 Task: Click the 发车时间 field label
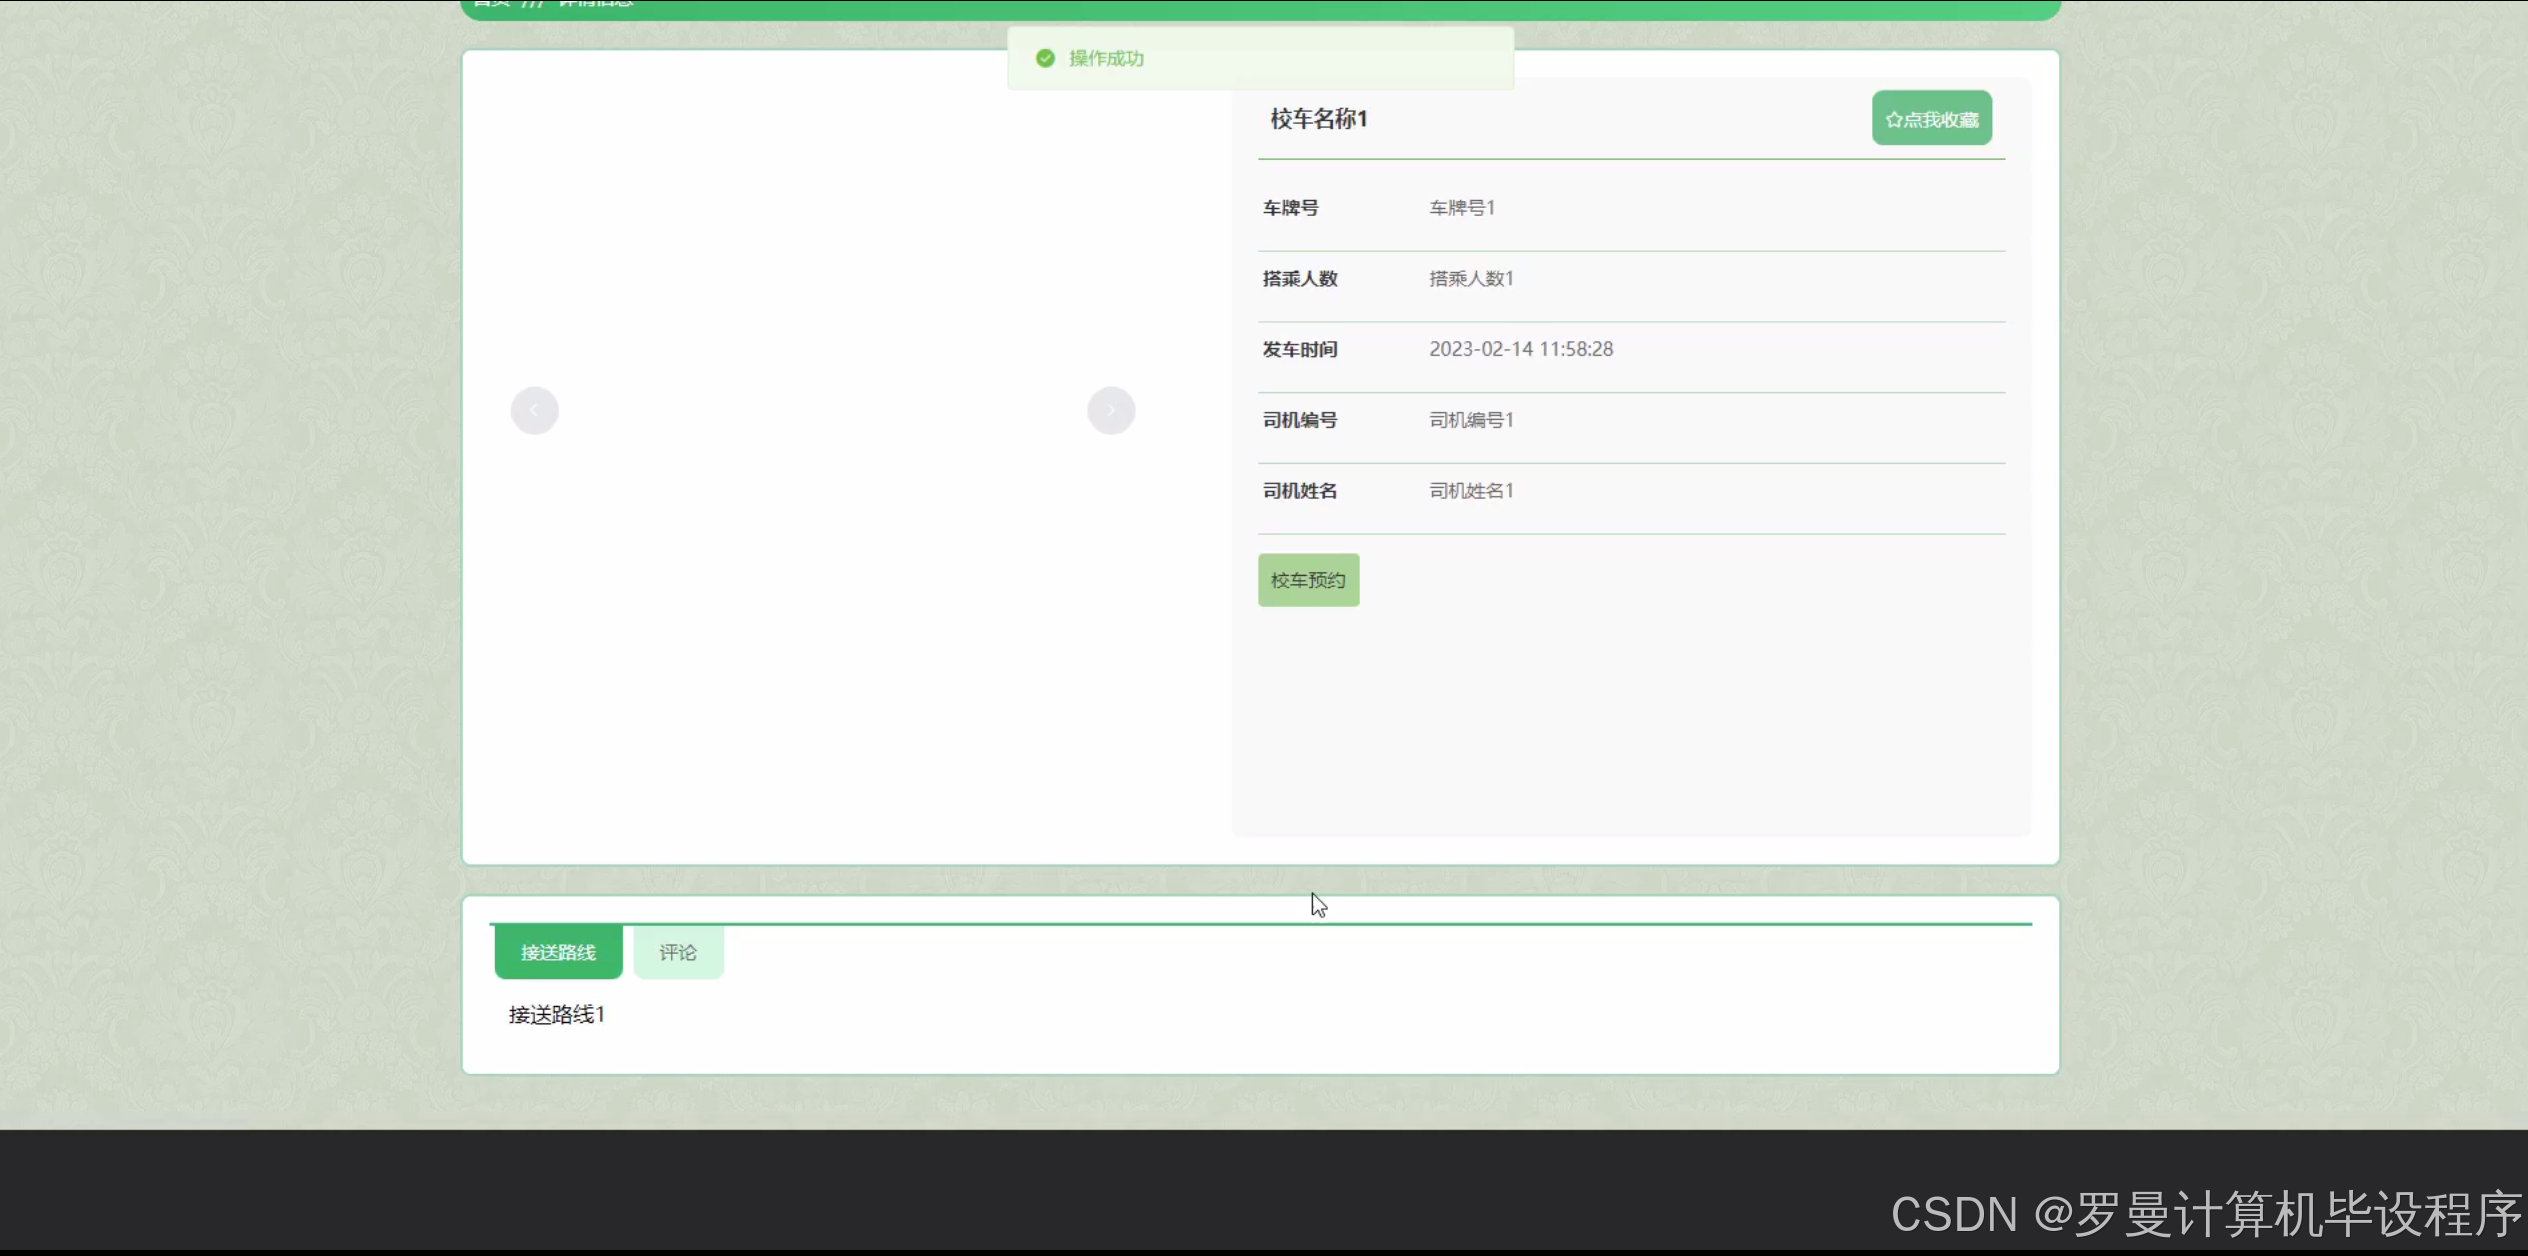[1299, 349]
